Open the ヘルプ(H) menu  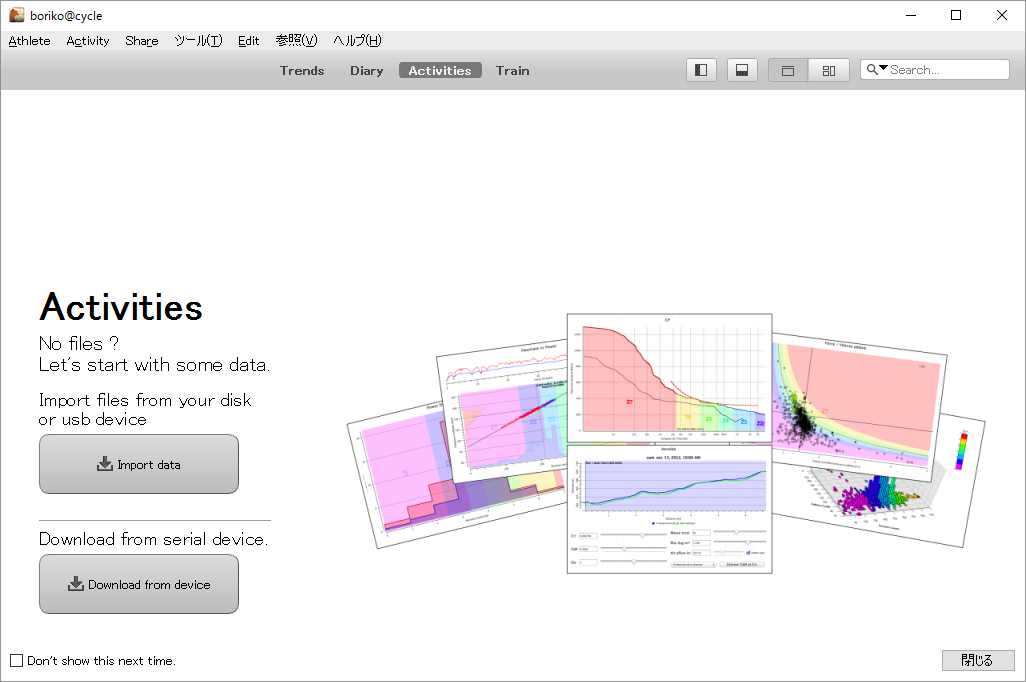(x=357, y=41)
